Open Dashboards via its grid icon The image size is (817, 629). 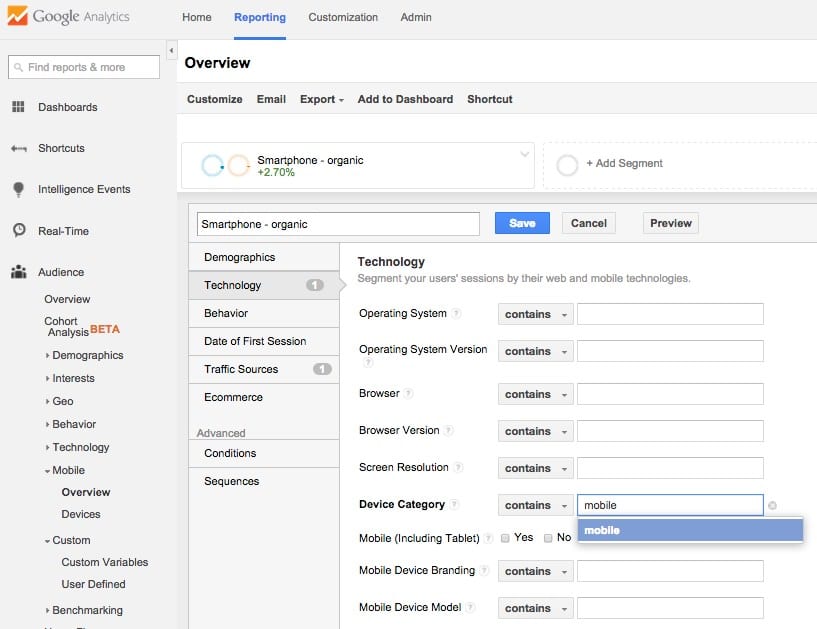tap(18, 107)
